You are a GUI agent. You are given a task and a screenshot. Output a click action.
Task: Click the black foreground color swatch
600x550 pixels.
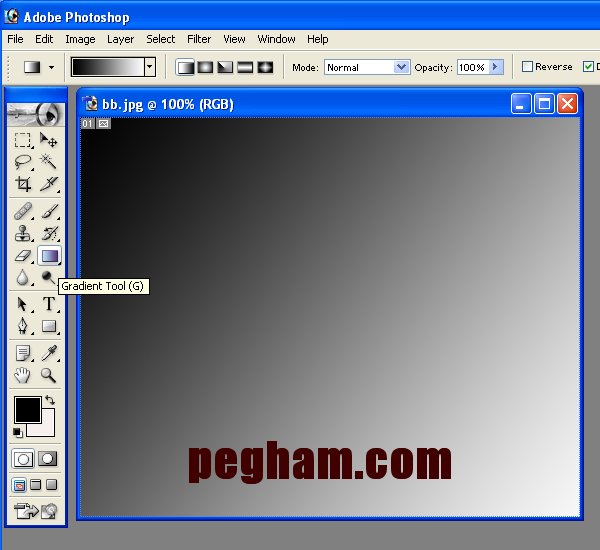coord(27,409)
